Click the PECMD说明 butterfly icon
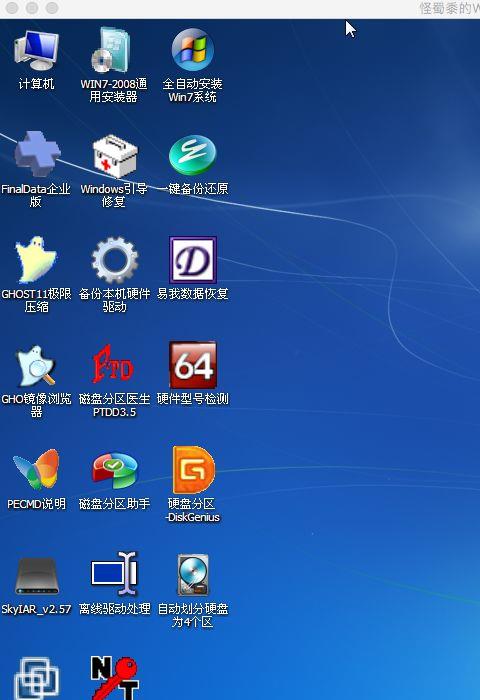 [x=36, y=470]
